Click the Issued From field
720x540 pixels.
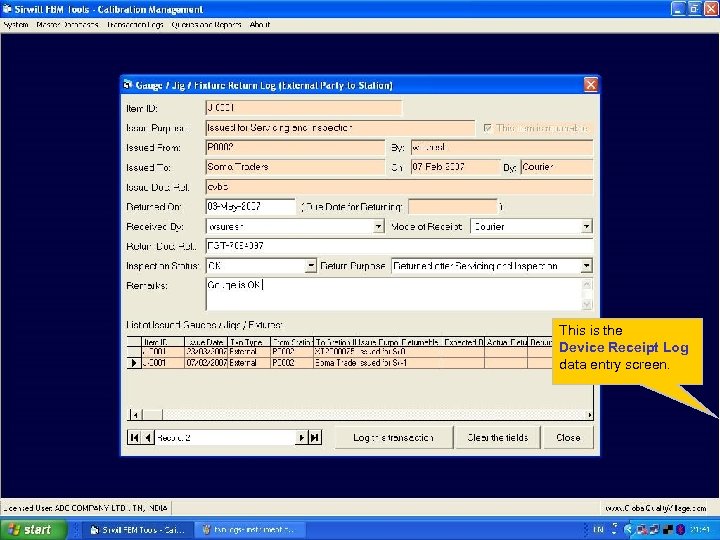coord(295,147)
